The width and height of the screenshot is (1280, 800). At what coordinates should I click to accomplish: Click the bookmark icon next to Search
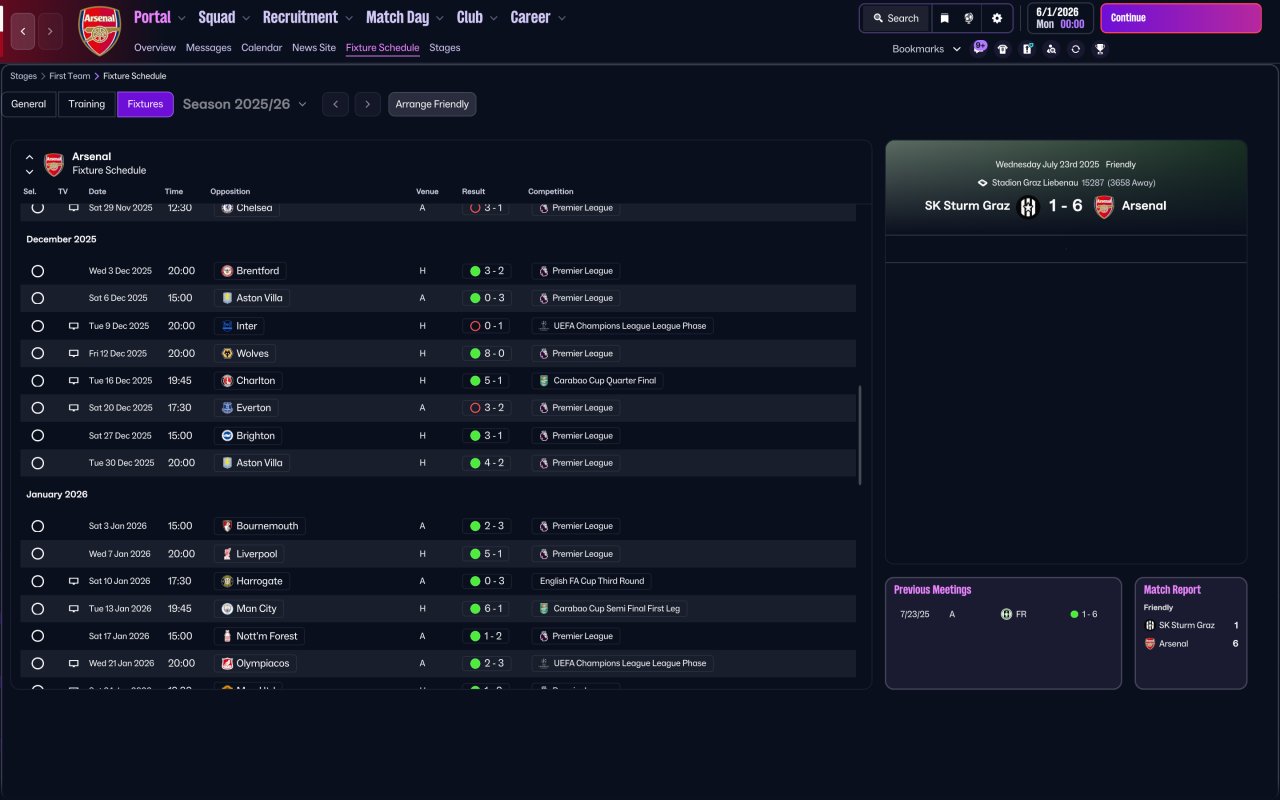click(x=944, y=18)
